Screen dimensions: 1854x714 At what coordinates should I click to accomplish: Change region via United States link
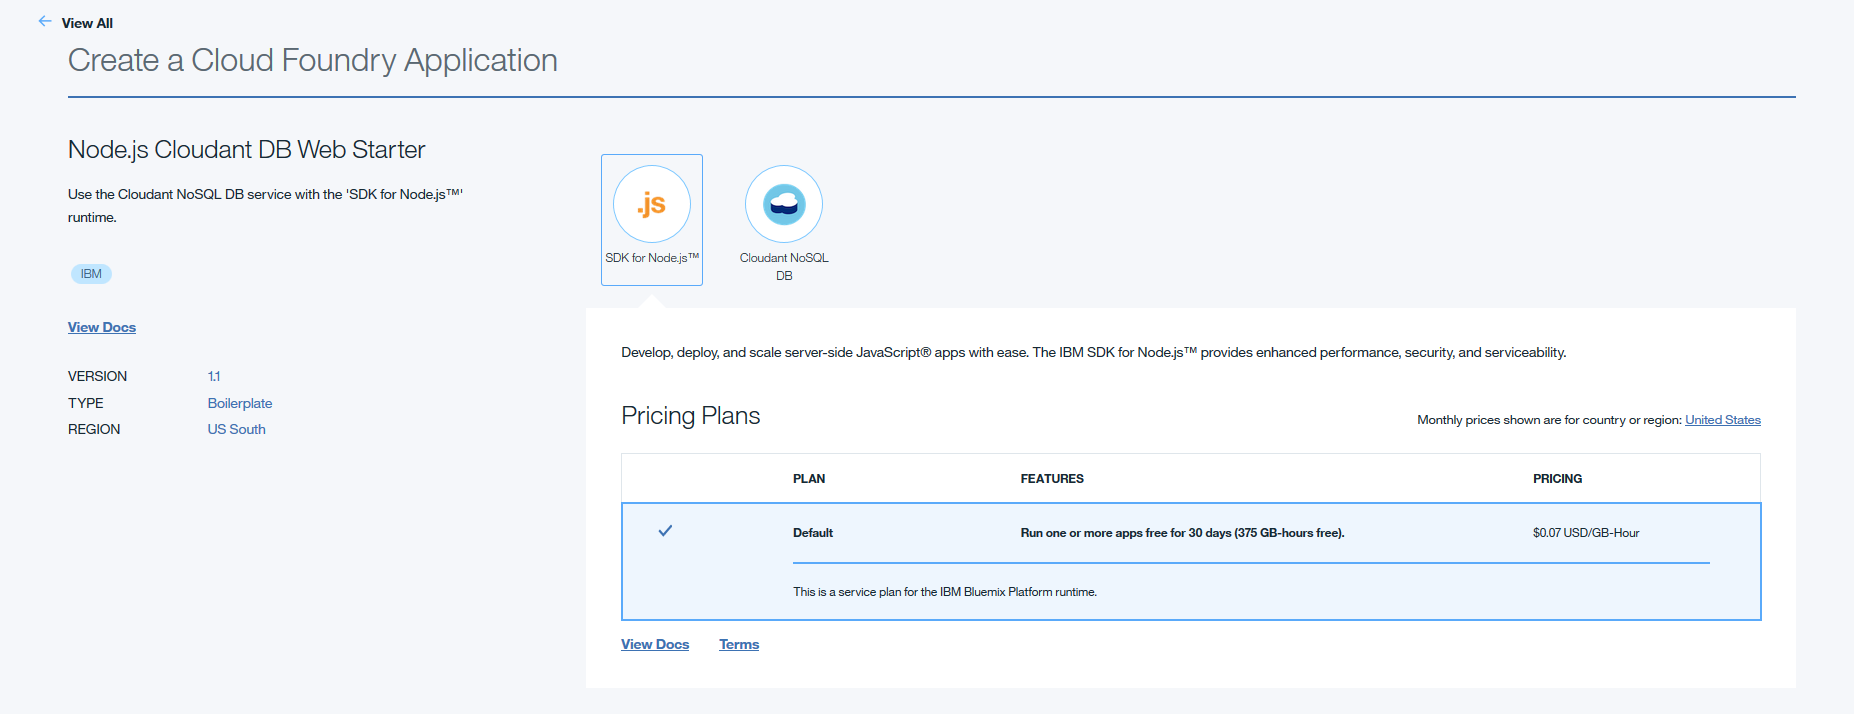[1723, 420]
